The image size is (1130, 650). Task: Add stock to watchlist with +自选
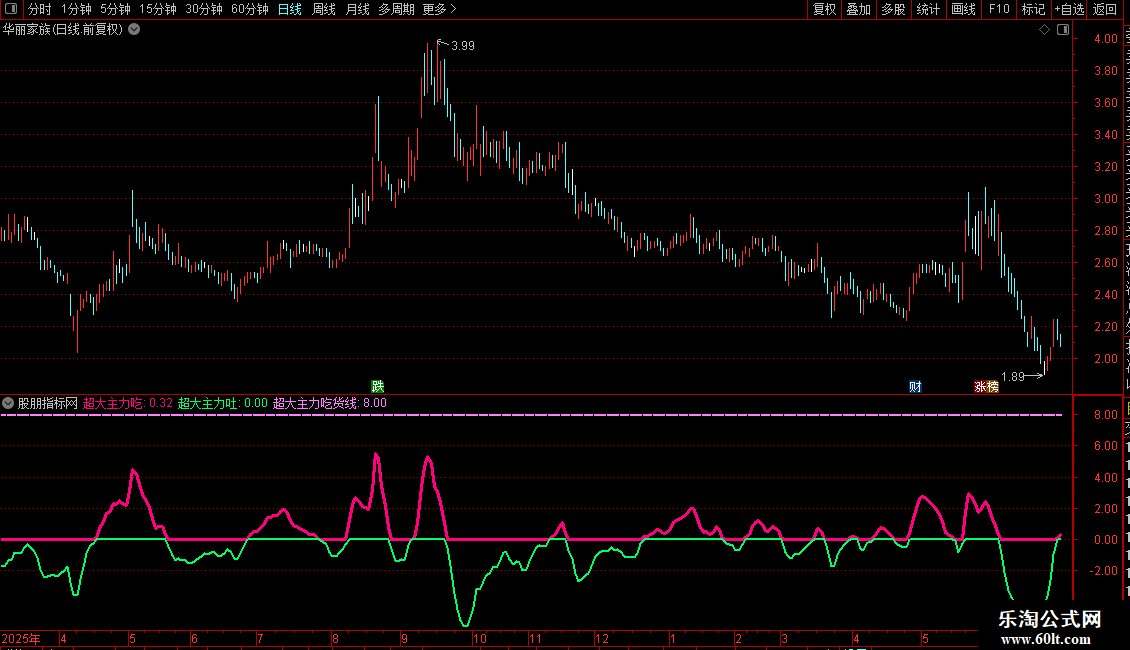pyautogui.click(x=1069, y=9)
